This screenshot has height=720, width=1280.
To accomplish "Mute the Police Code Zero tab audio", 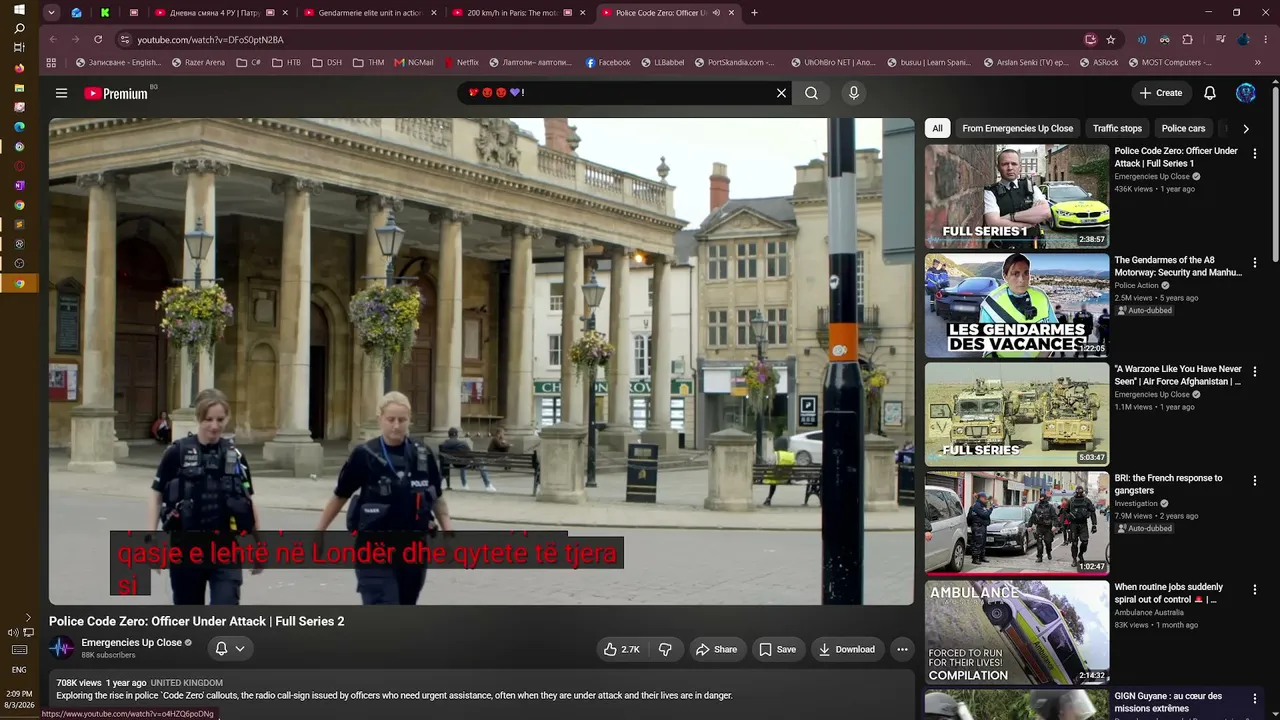I will point(716,13).
